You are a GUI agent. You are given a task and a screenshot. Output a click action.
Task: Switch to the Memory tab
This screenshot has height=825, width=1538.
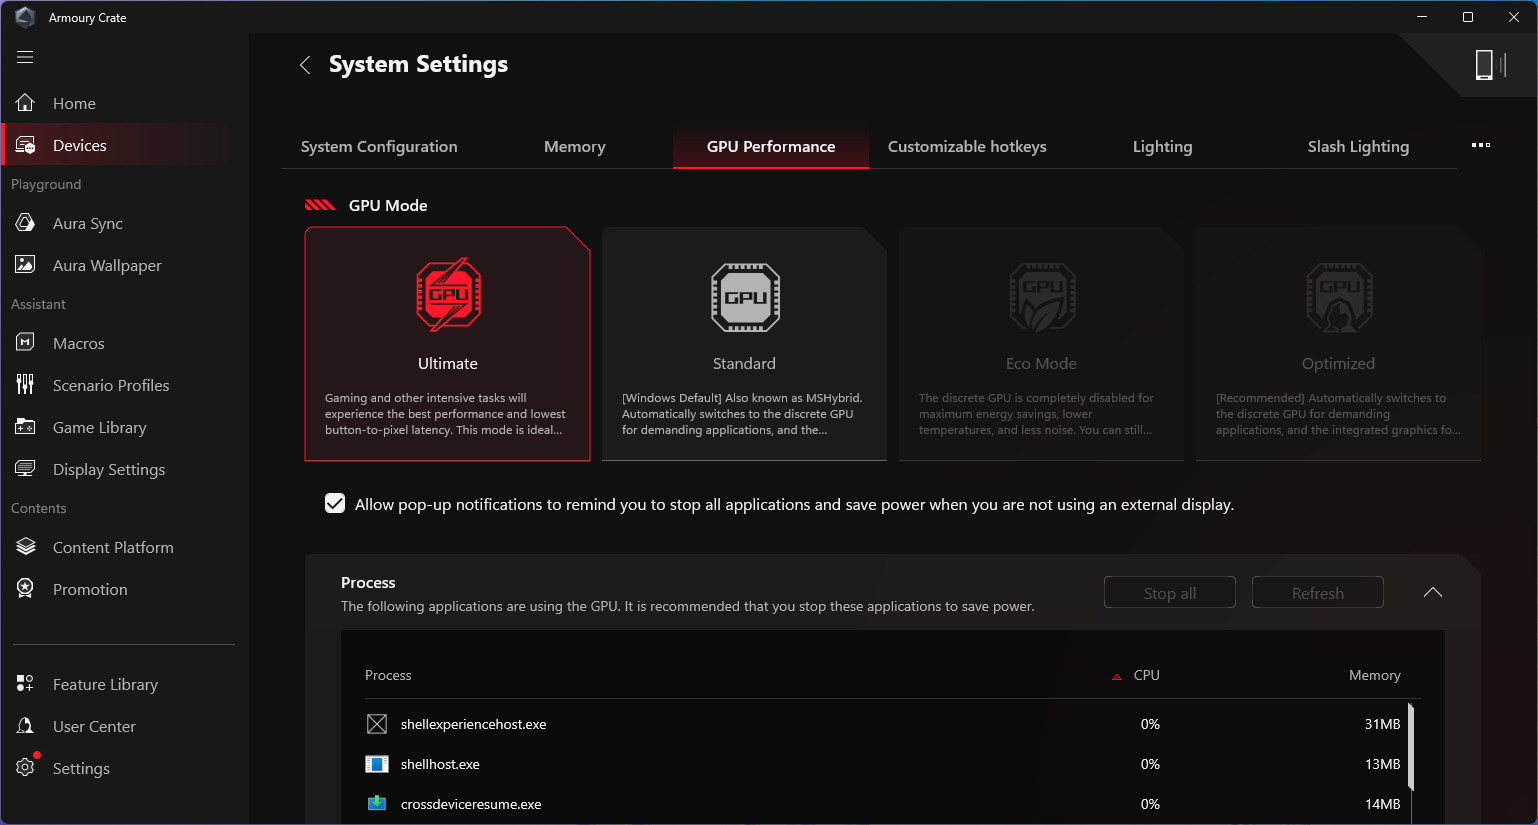click(x=574, y=146)
